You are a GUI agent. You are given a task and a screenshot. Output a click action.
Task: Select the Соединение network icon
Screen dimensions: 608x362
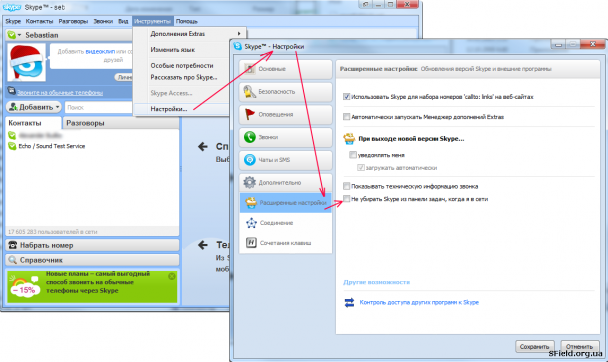(x=251, y=223)
